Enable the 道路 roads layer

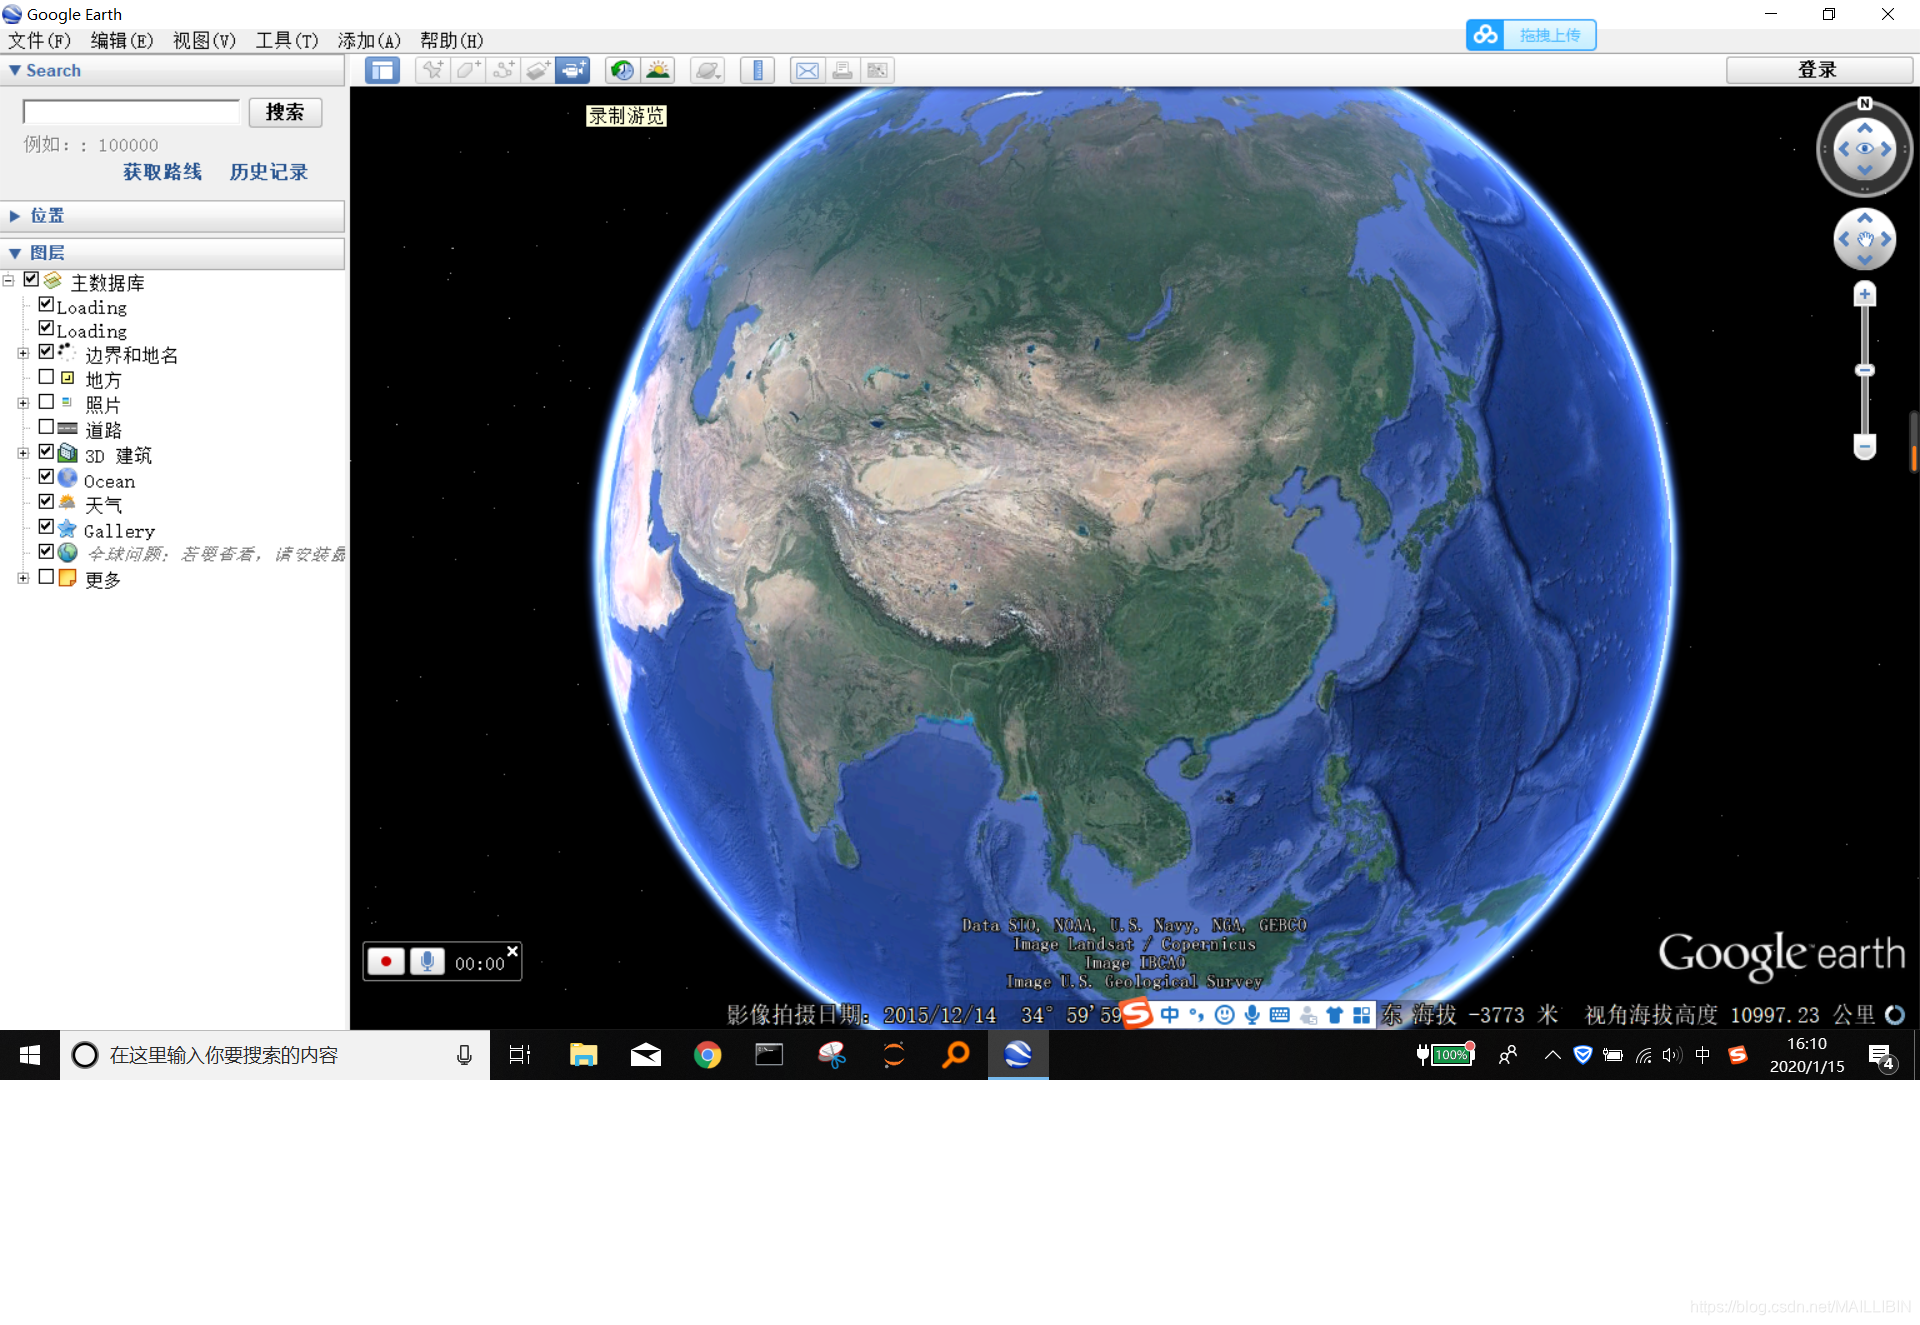tap(46, 426)
